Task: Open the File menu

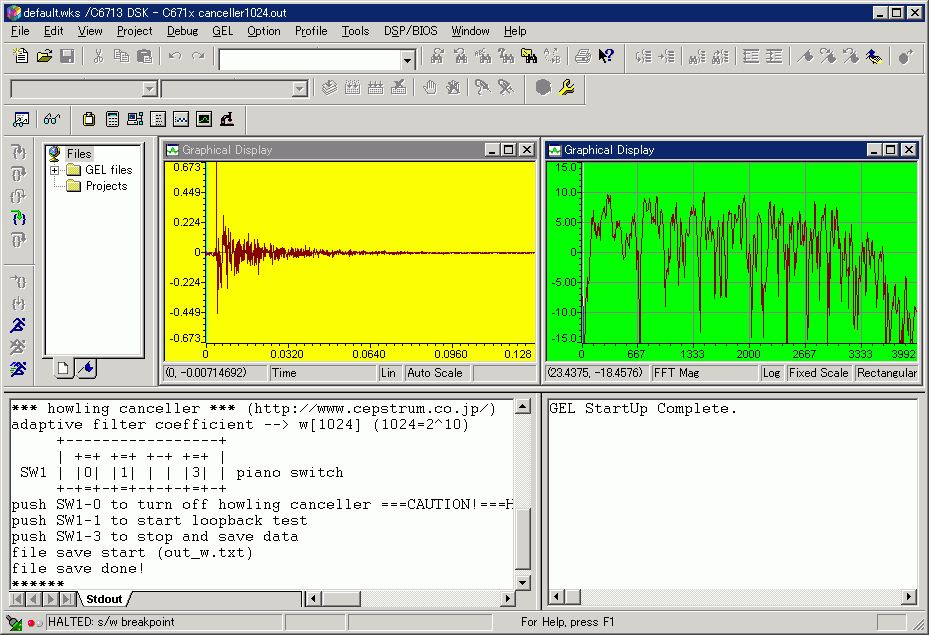Action: (x=20, y=31)
